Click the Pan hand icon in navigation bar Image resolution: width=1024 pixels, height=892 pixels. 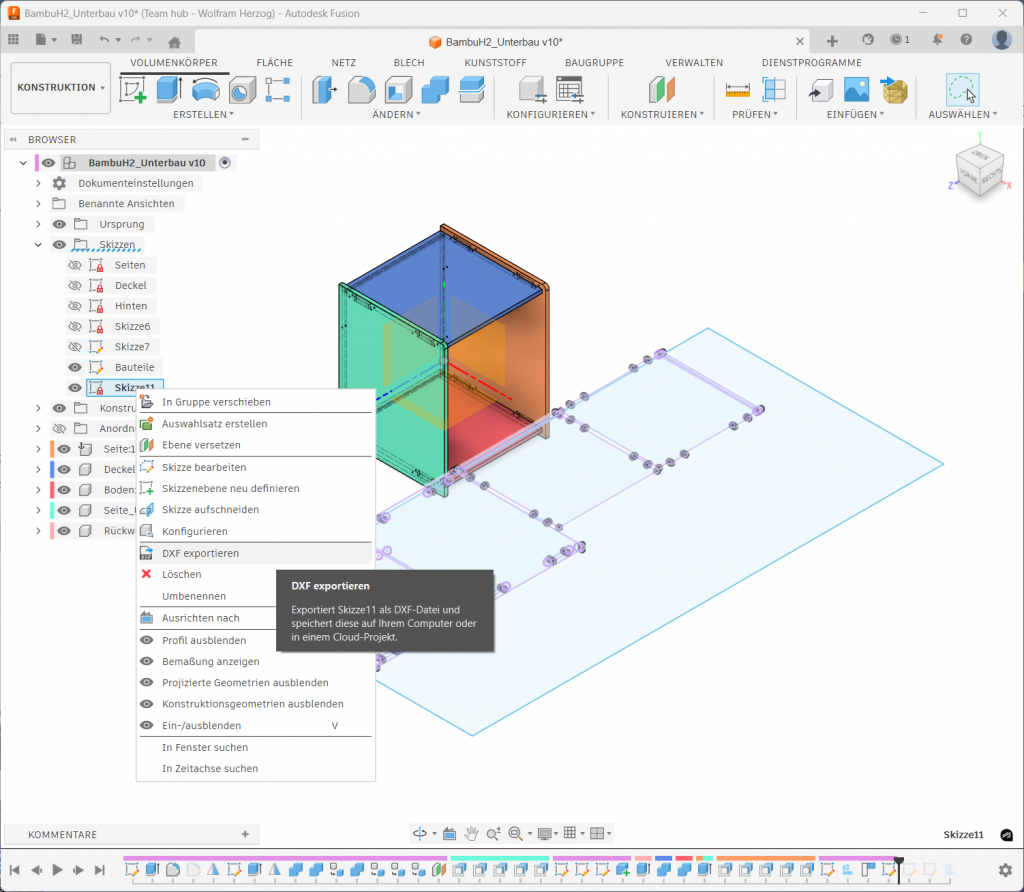coord(471,833)
